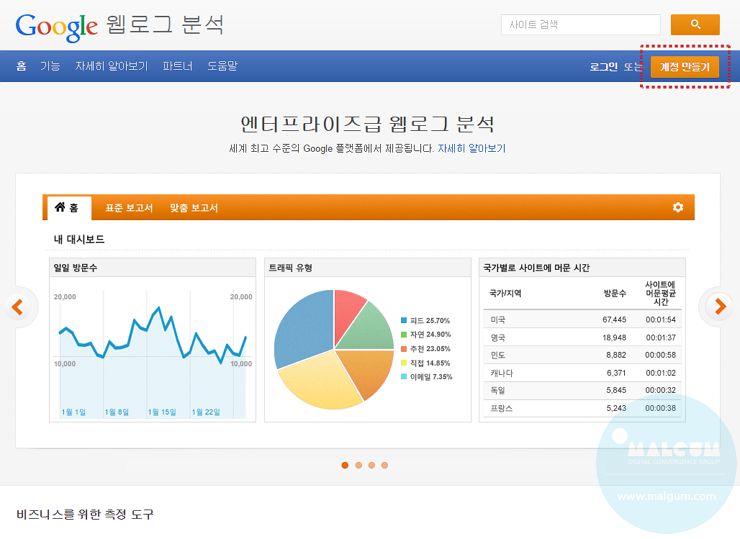This screenshot has width=740, height=539.
Task: Click the 1월 15일 label on the chart
Action: [x=161, y=412]
